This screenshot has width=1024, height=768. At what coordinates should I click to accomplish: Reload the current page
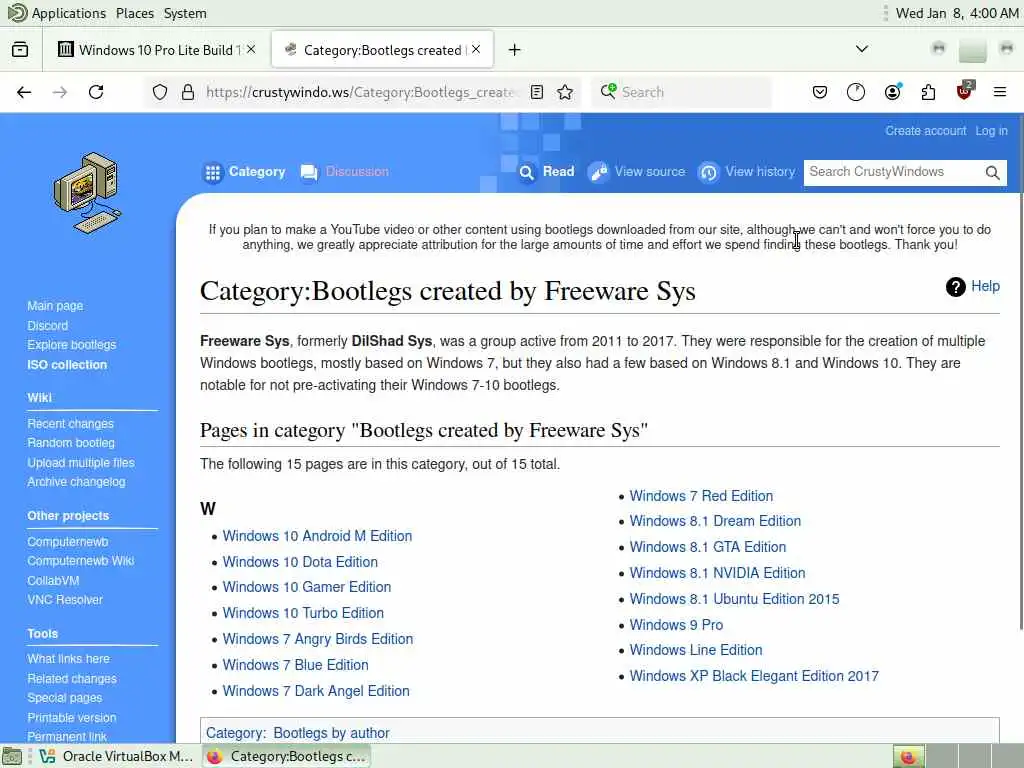96,92
